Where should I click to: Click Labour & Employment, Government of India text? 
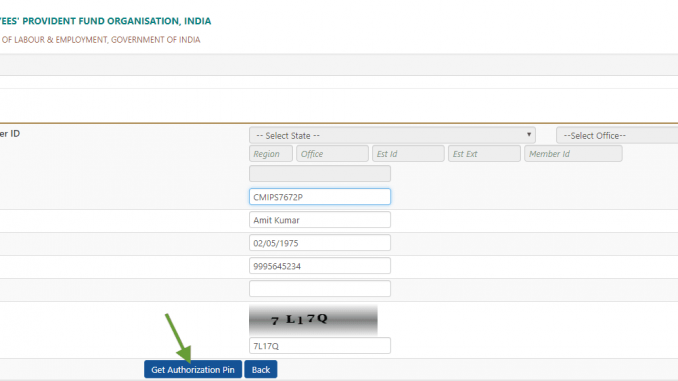click(x=100, y=40)
